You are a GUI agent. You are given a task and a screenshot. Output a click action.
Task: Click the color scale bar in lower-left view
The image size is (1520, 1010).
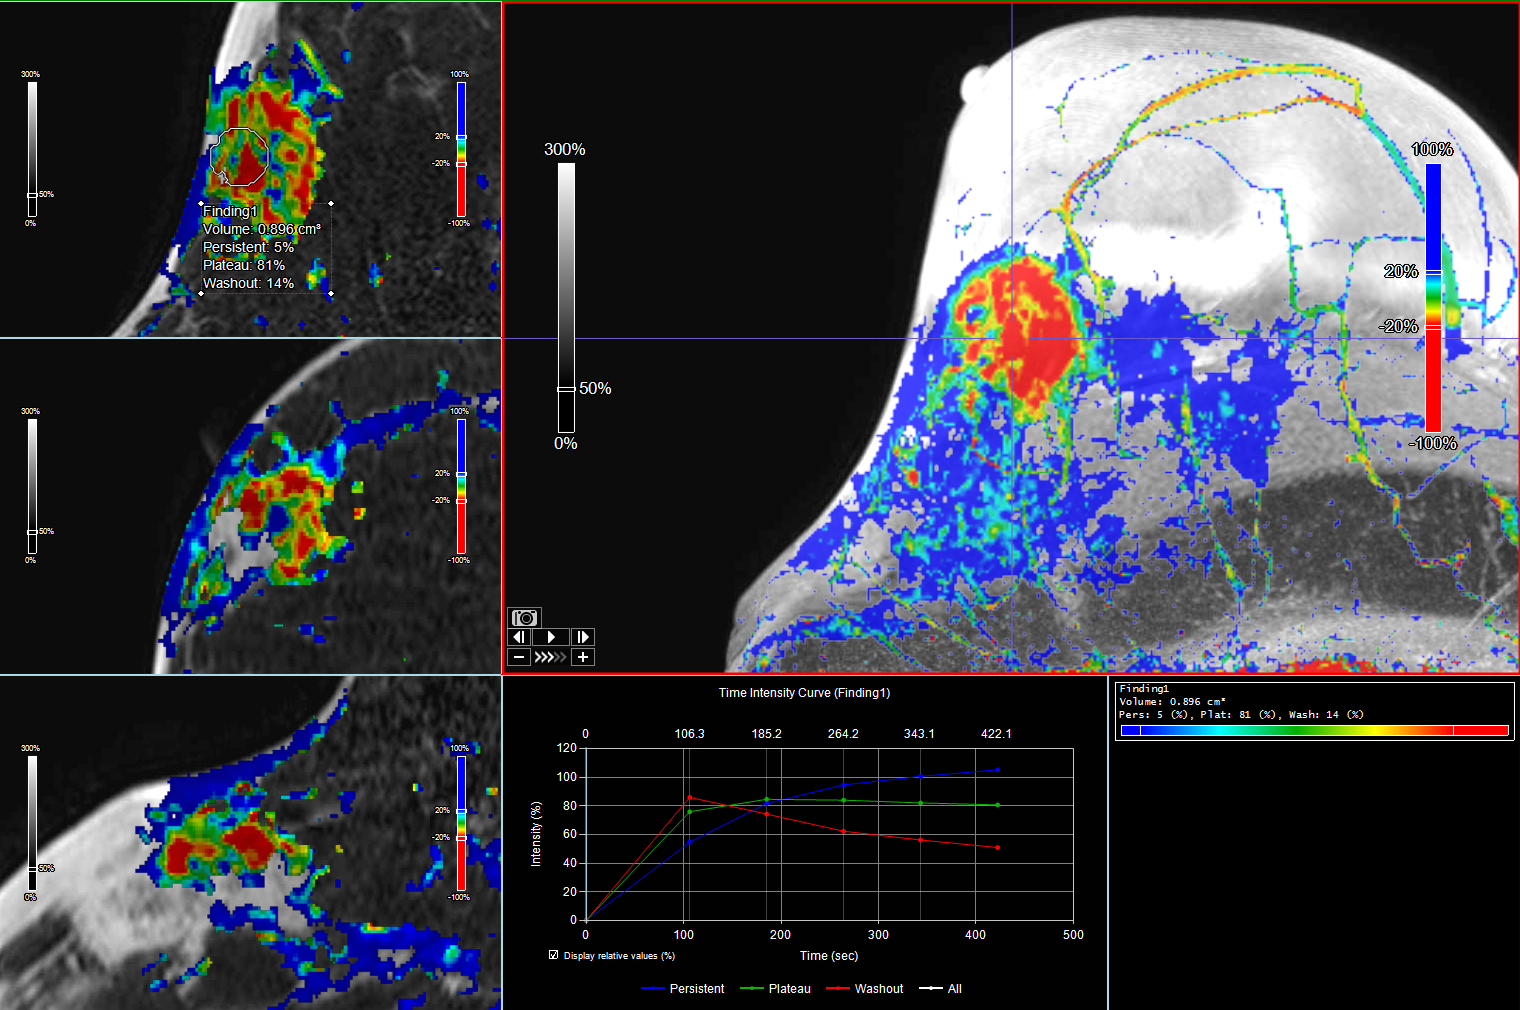461,823
